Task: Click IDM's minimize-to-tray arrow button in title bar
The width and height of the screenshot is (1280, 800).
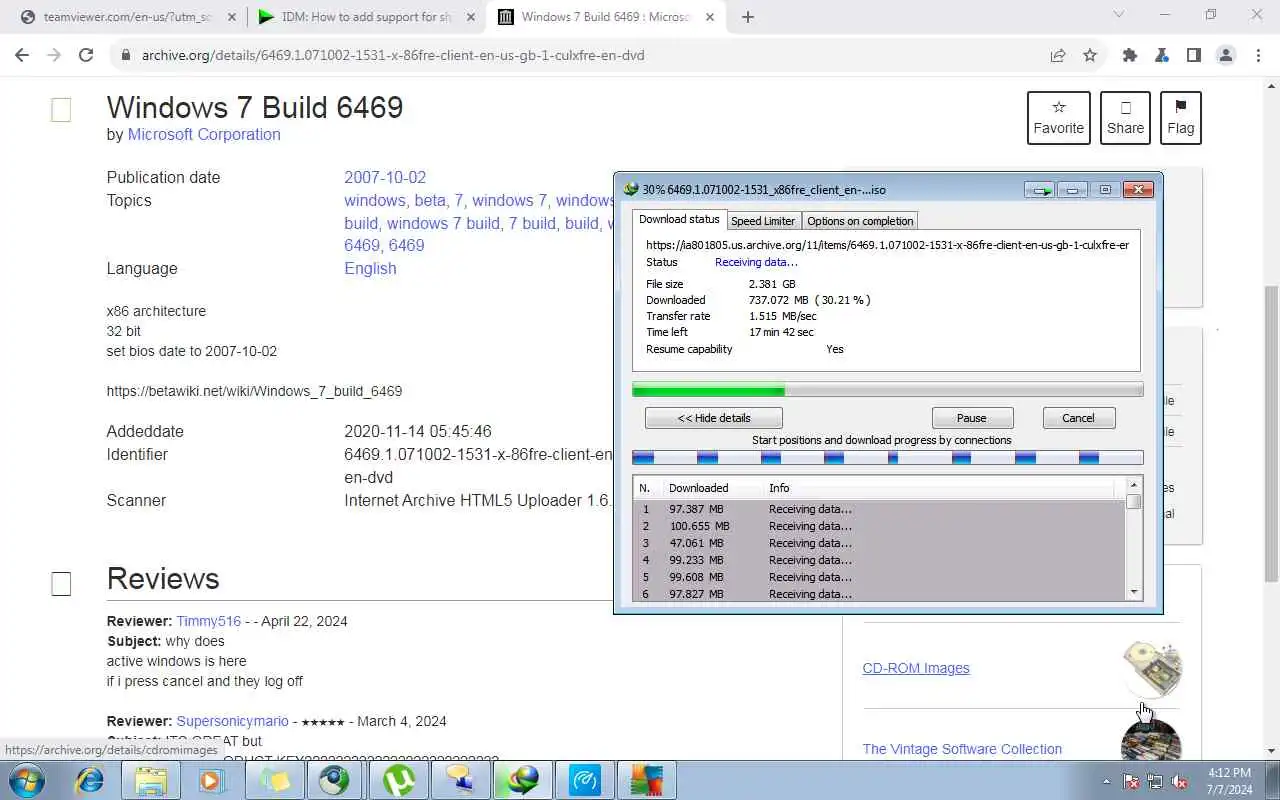Action: point(1039,190)
